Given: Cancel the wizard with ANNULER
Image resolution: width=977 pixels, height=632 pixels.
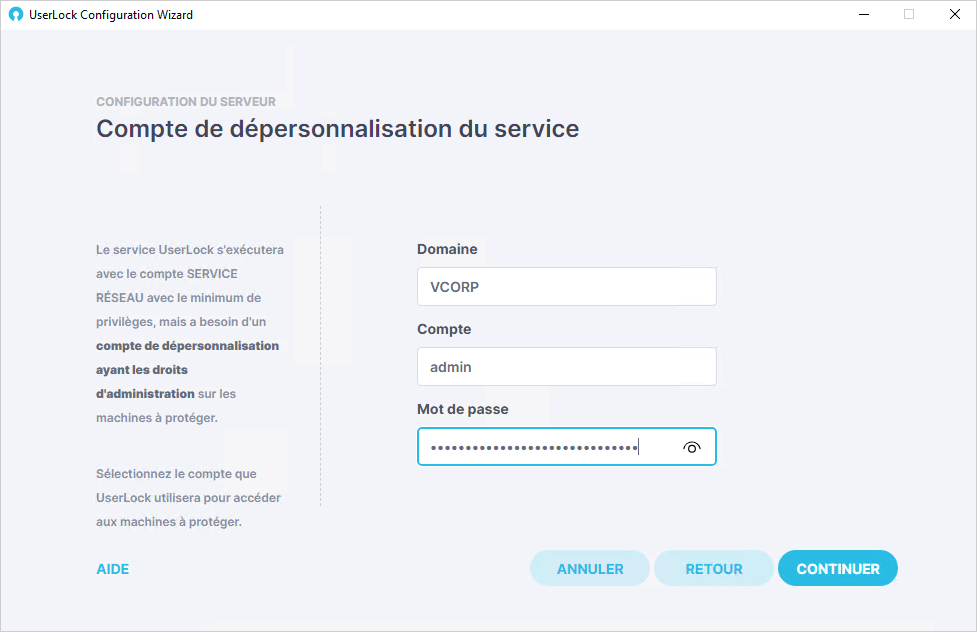Looking at the screenshot, I should 589,568.
